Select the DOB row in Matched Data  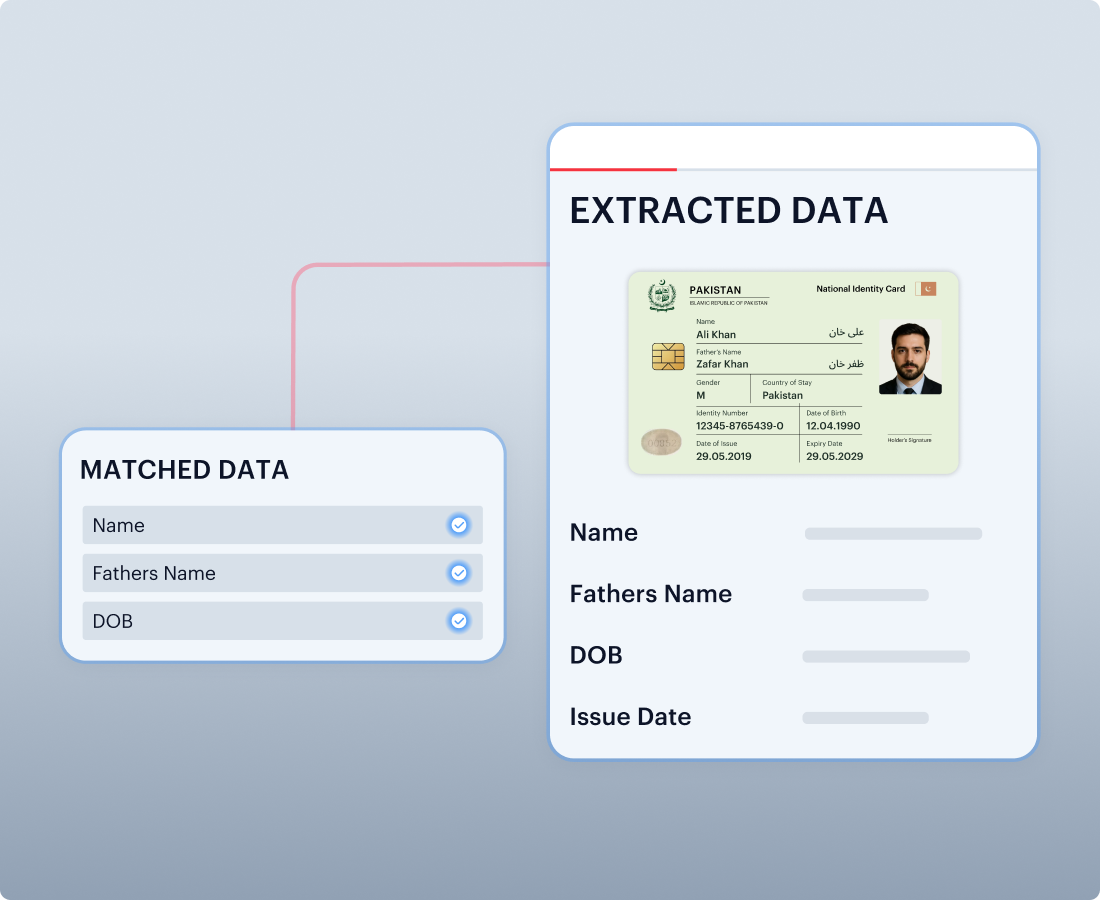click(260, 621)
